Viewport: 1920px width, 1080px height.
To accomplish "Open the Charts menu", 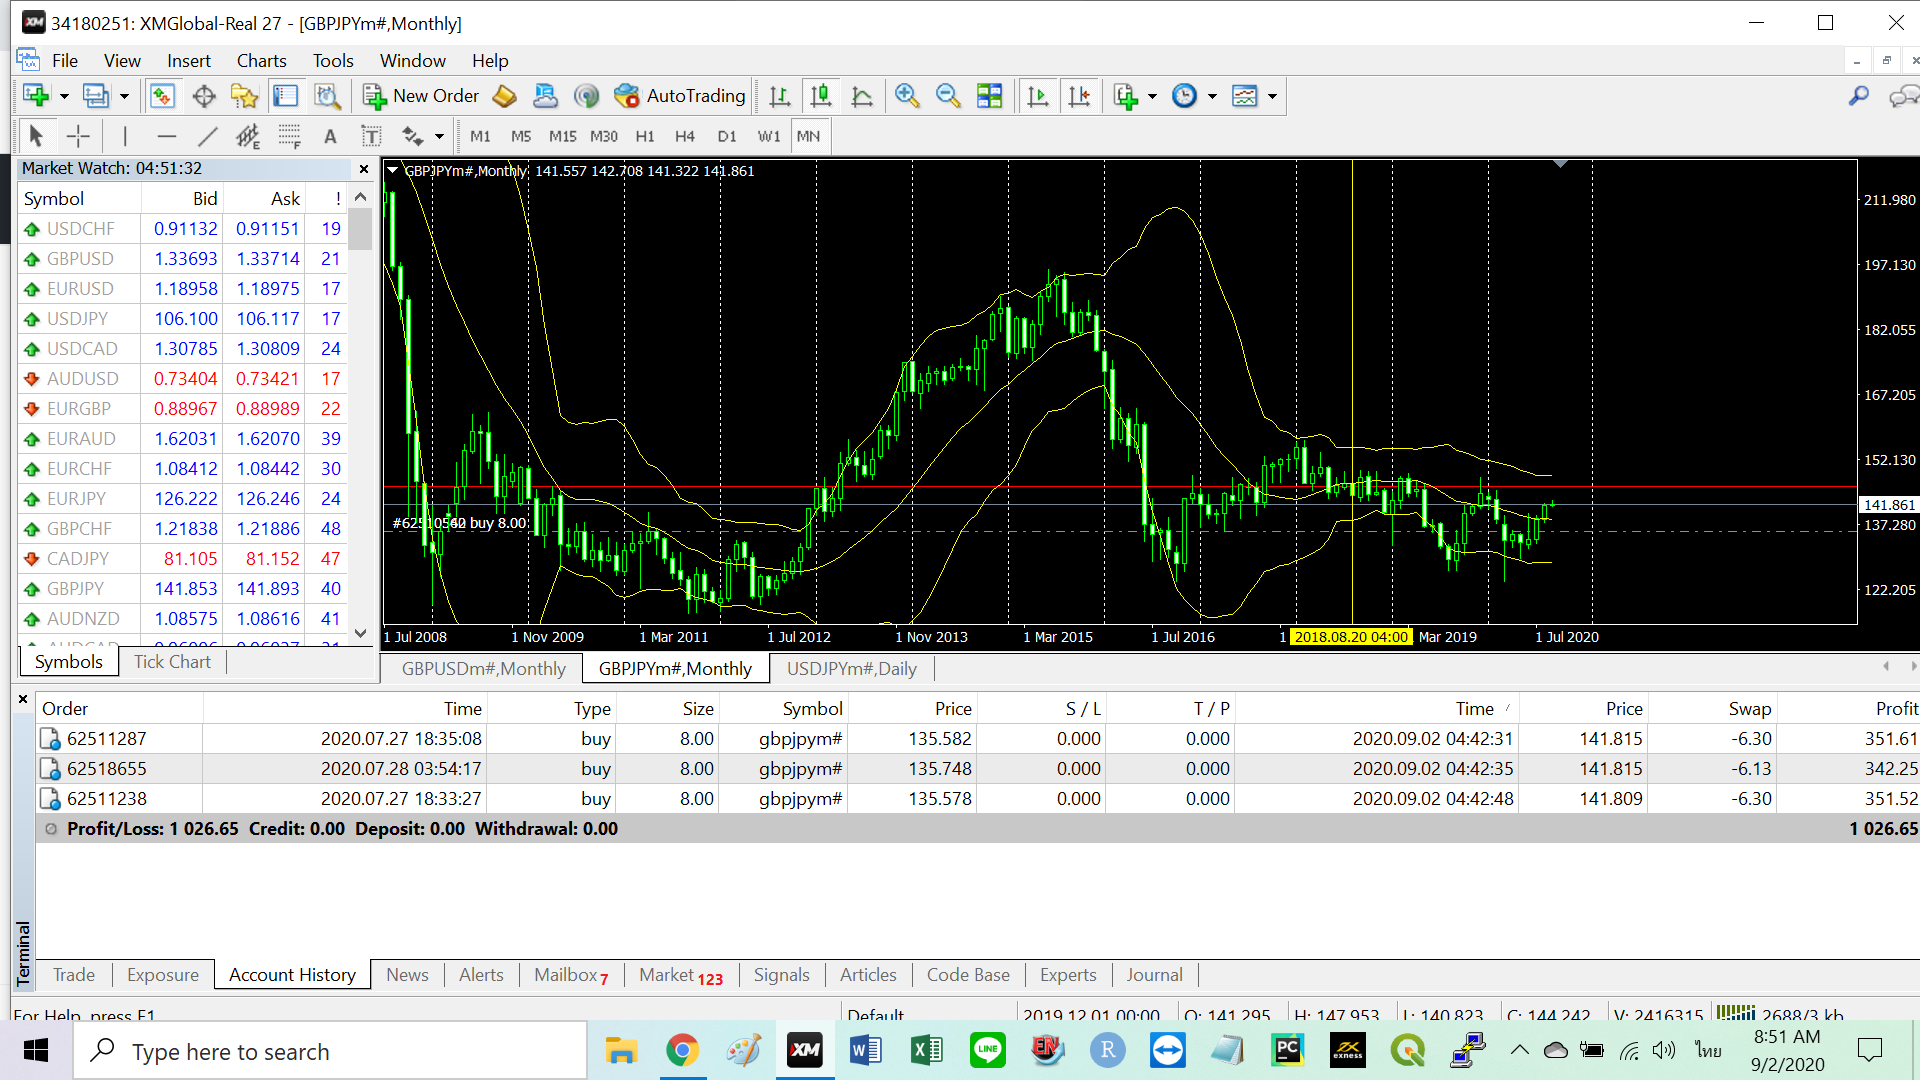I will coord(262,61).
